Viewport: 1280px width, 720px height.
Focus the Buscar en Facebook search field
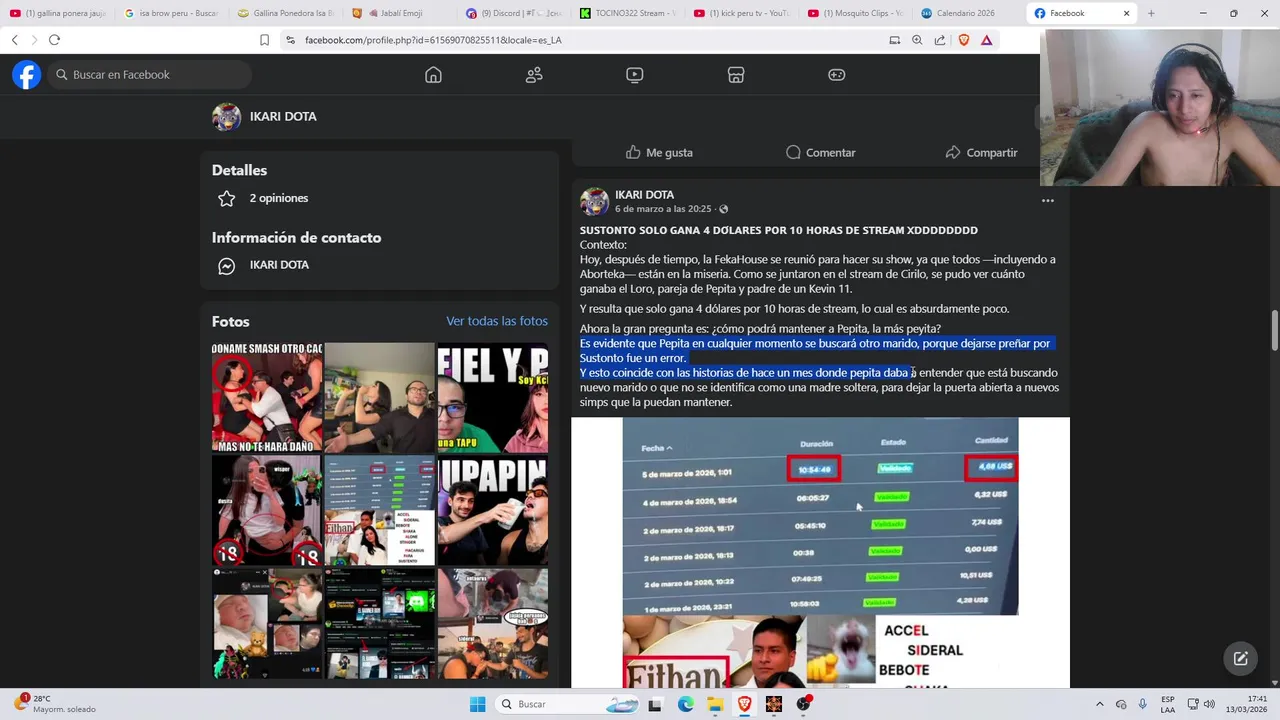coord(148,75)
